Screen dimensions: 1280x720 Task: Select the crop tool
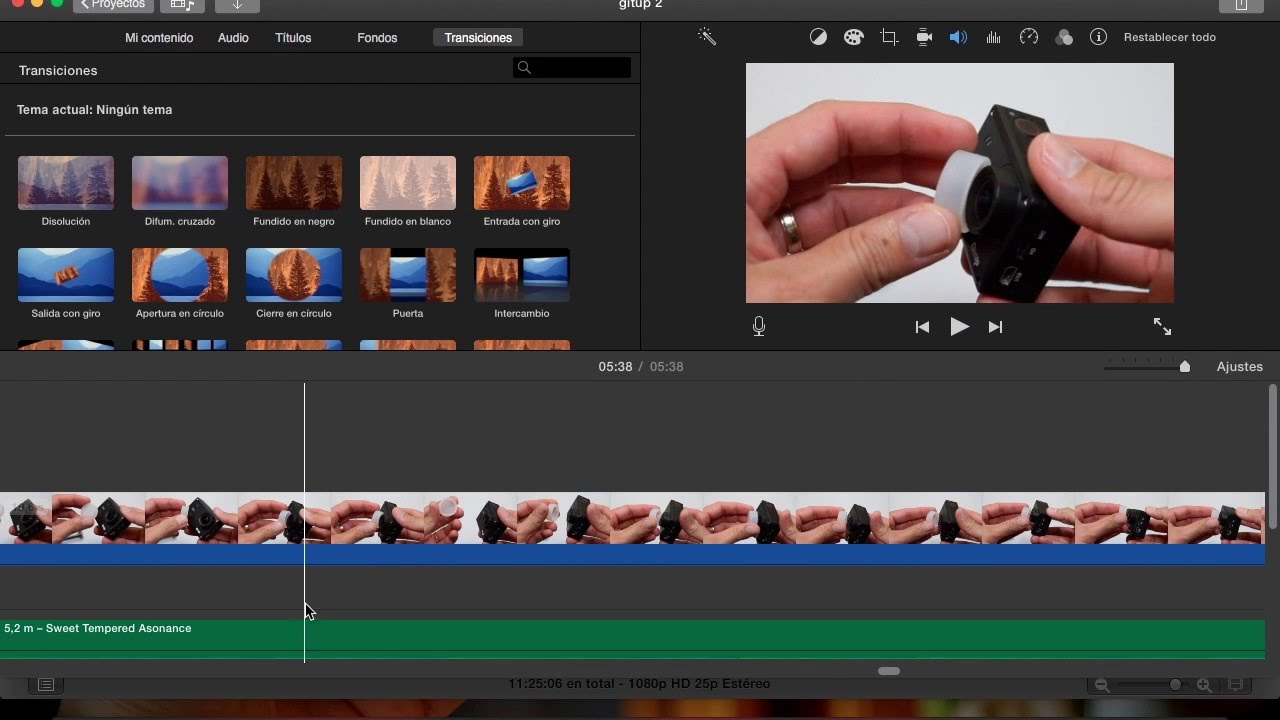pos(889,37)
